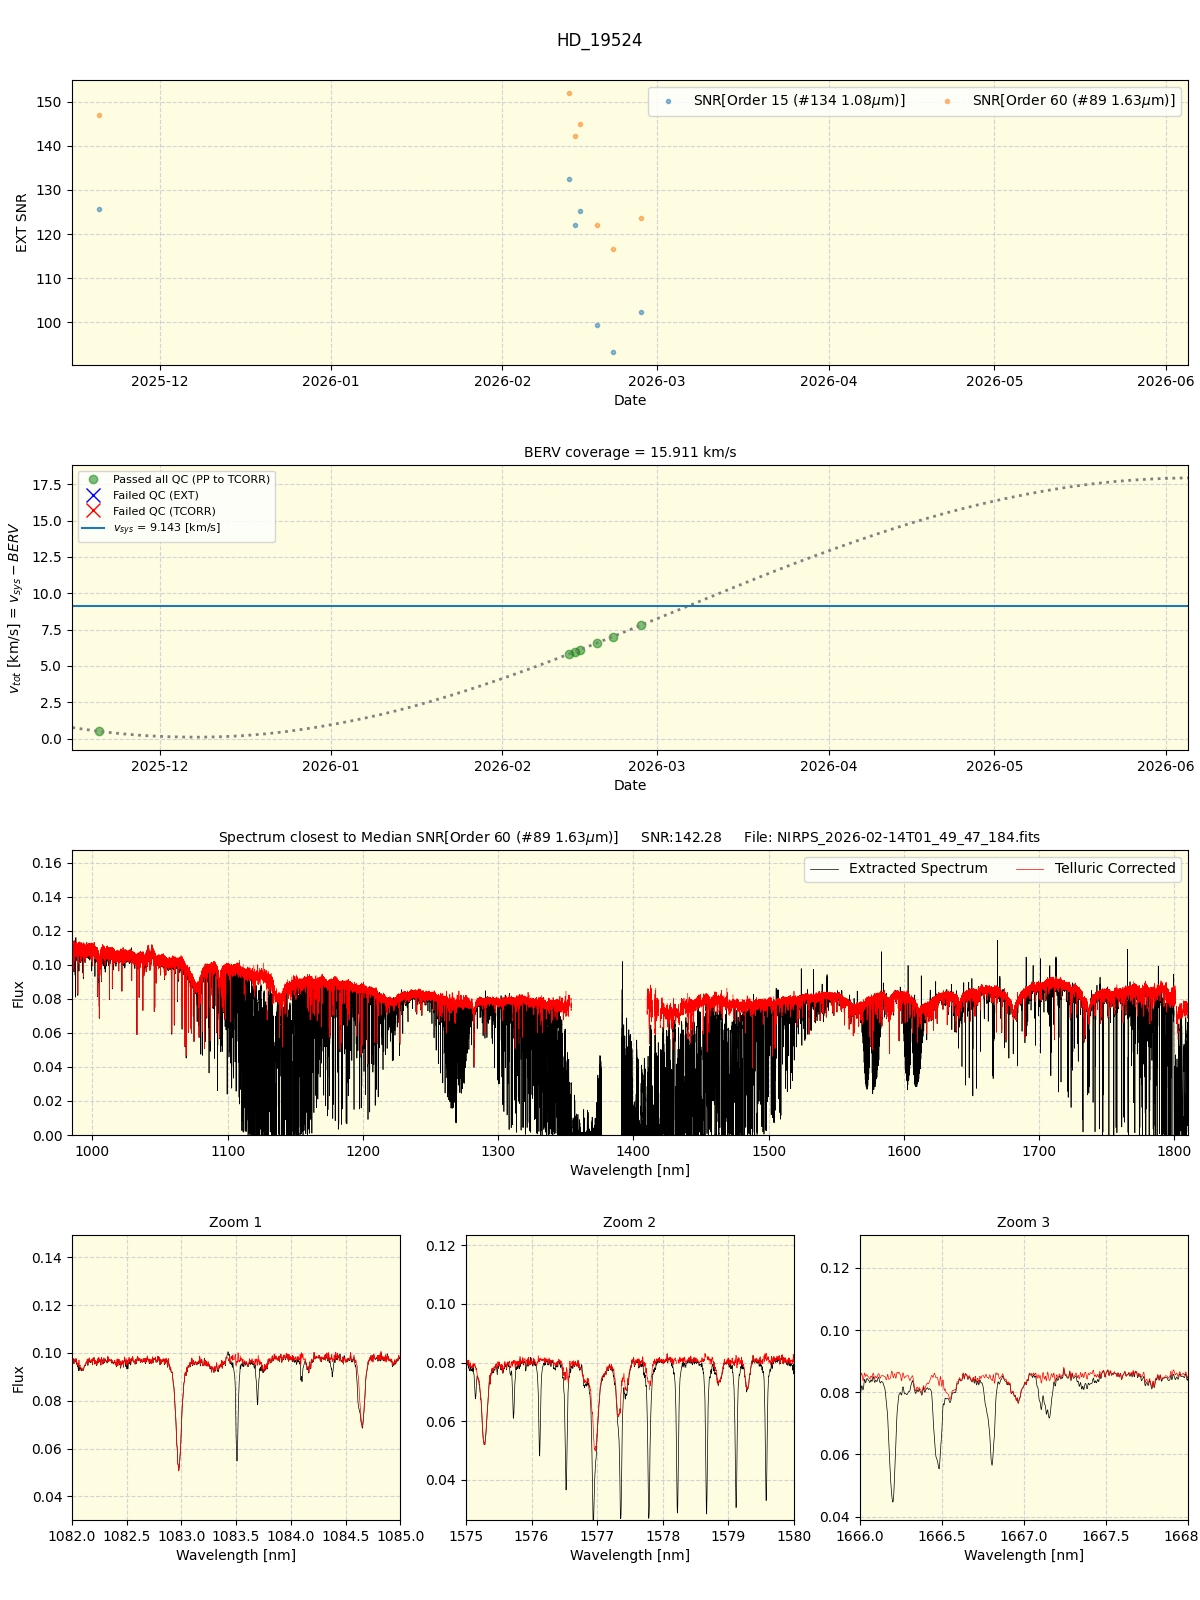The height and width of the screenshot is (1600, 1200).
Task: Click the horizontal blue vsys line
Action: pos(630,606)
